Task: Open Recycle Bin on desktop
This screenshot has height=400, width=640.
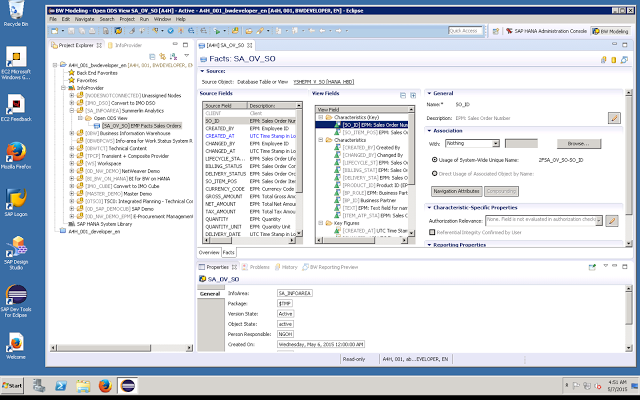Action: tap(16, 13)
